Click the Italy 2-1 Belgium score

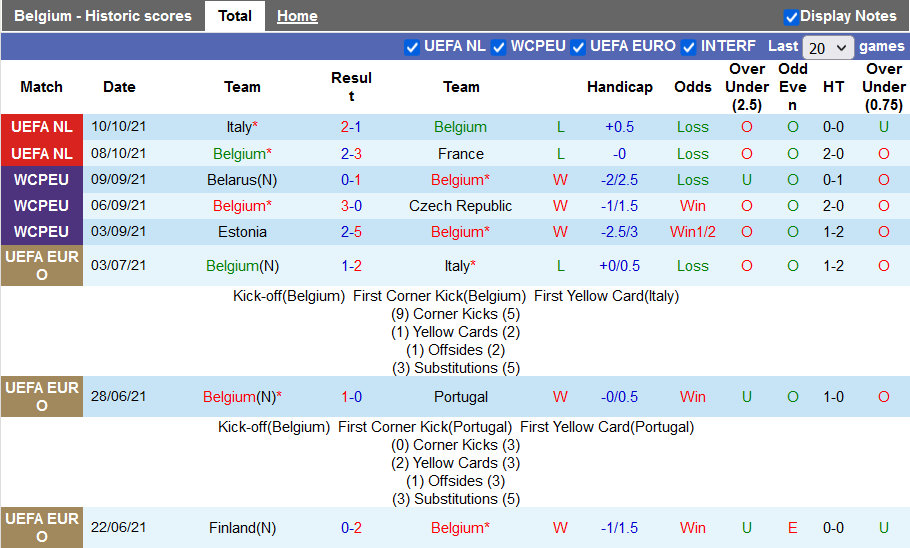[351, 127]
